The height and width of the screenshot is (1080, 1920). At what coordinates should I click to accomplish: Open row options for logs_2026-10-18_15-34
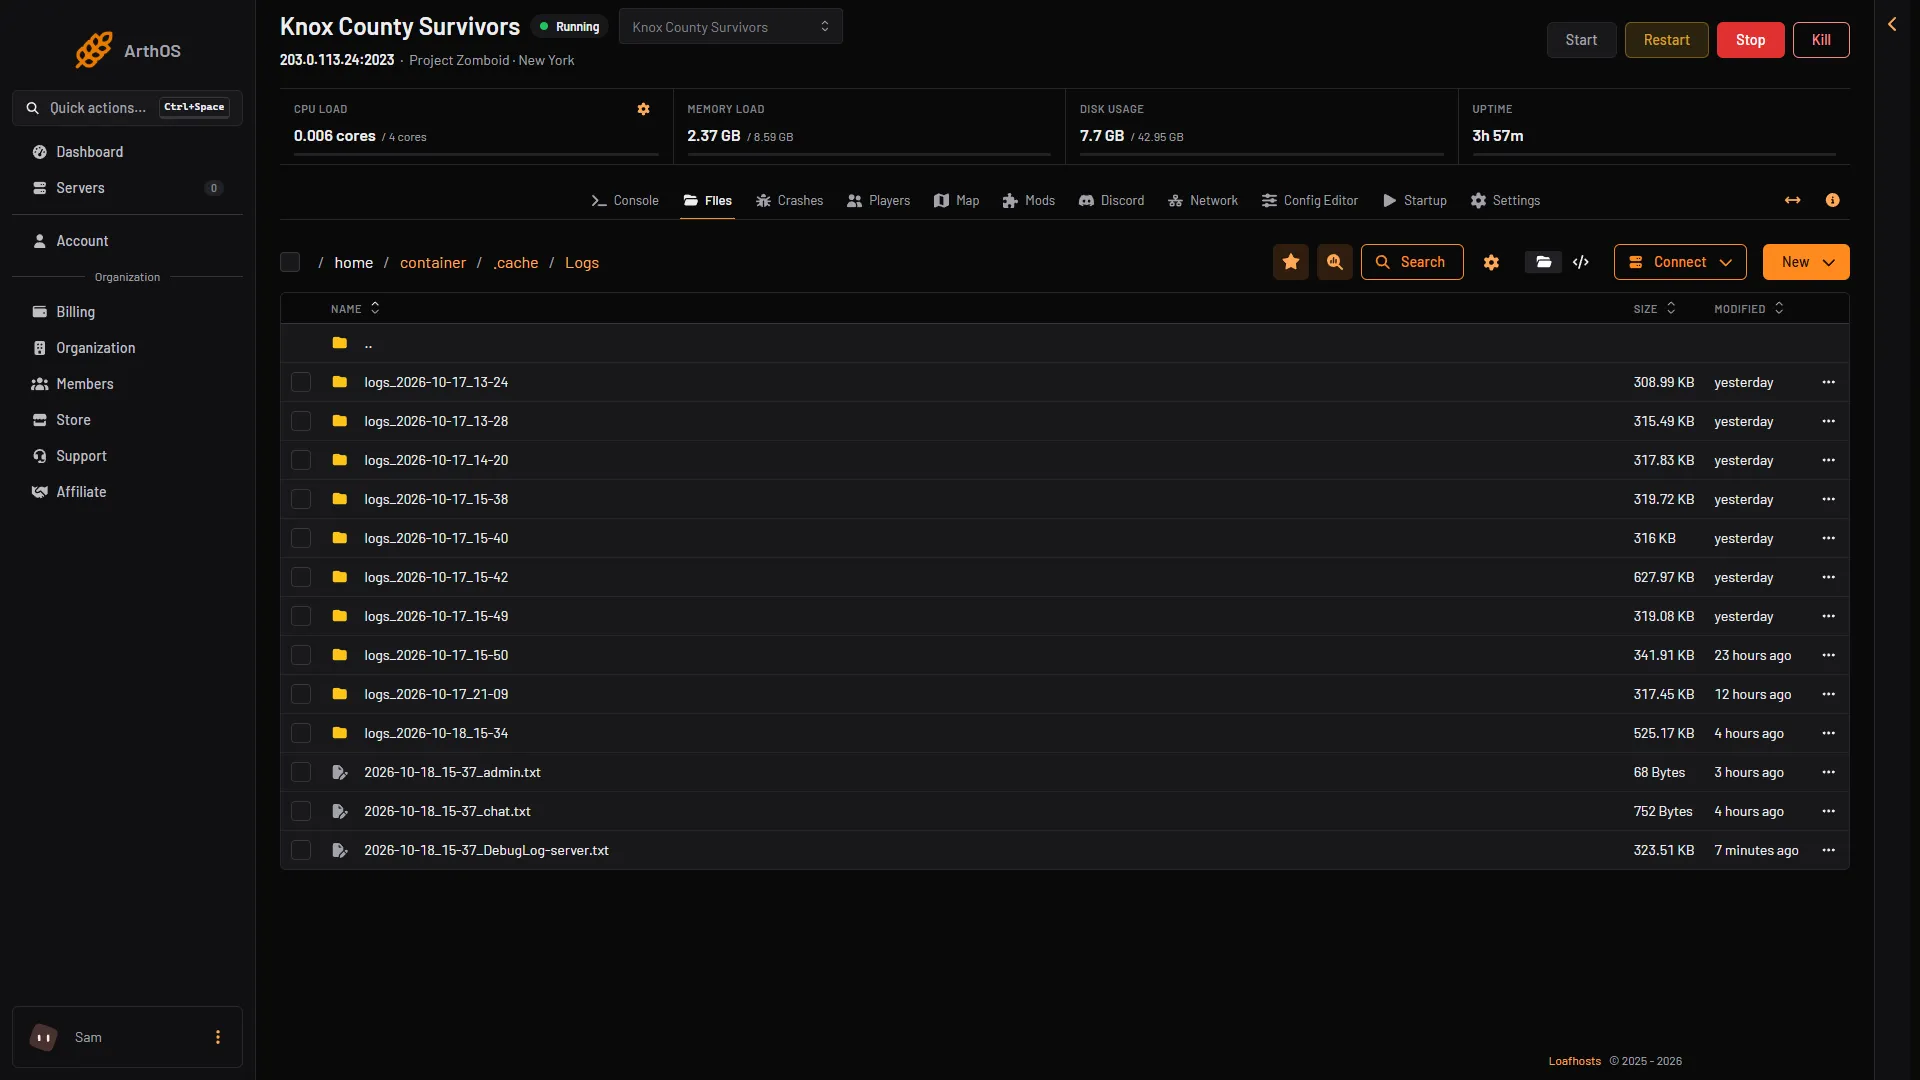click(x=1829, y=733)
